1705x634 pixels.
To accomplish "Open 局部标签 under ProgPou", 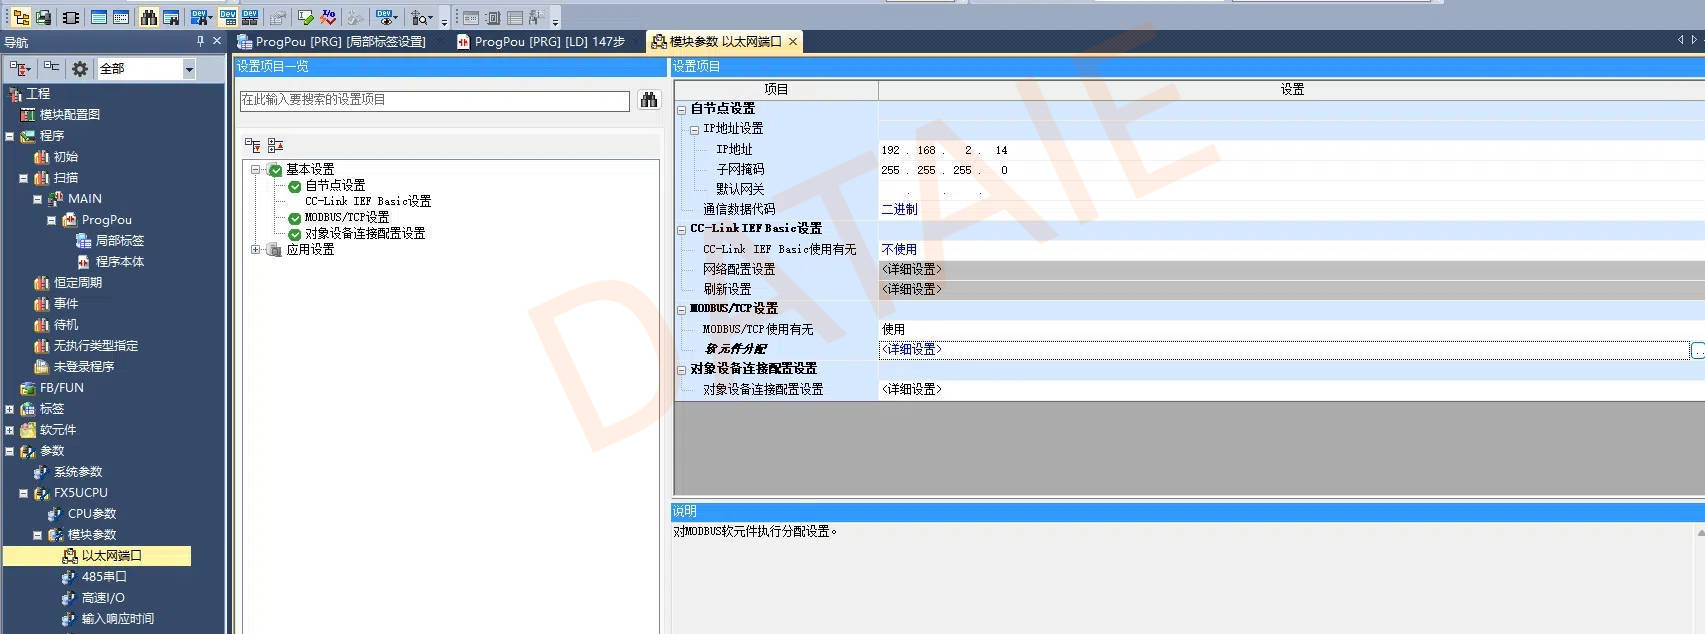I will coord(119,241).
